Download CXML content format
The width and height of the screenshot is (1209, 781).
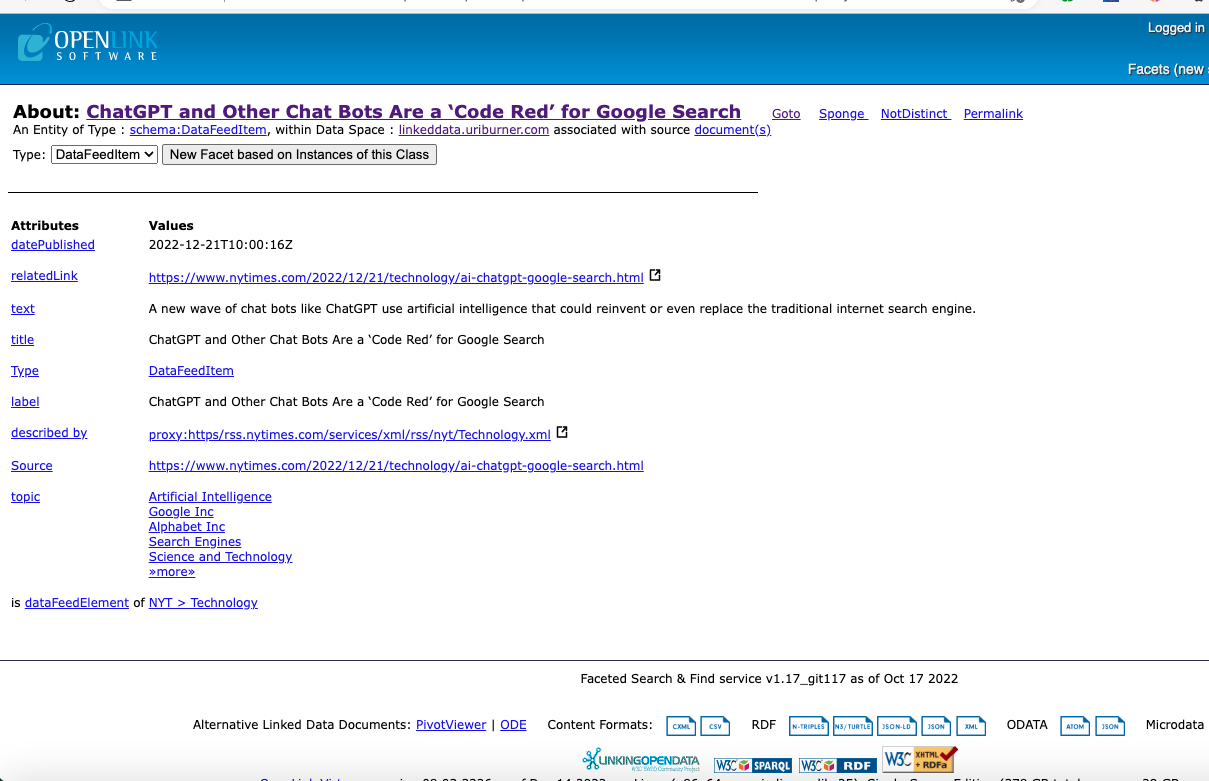tap(682, 726)
